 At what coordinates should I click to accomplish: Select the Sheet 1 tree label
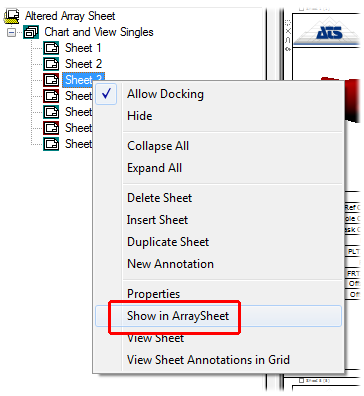pyautogui.click(x=83, y=48)
